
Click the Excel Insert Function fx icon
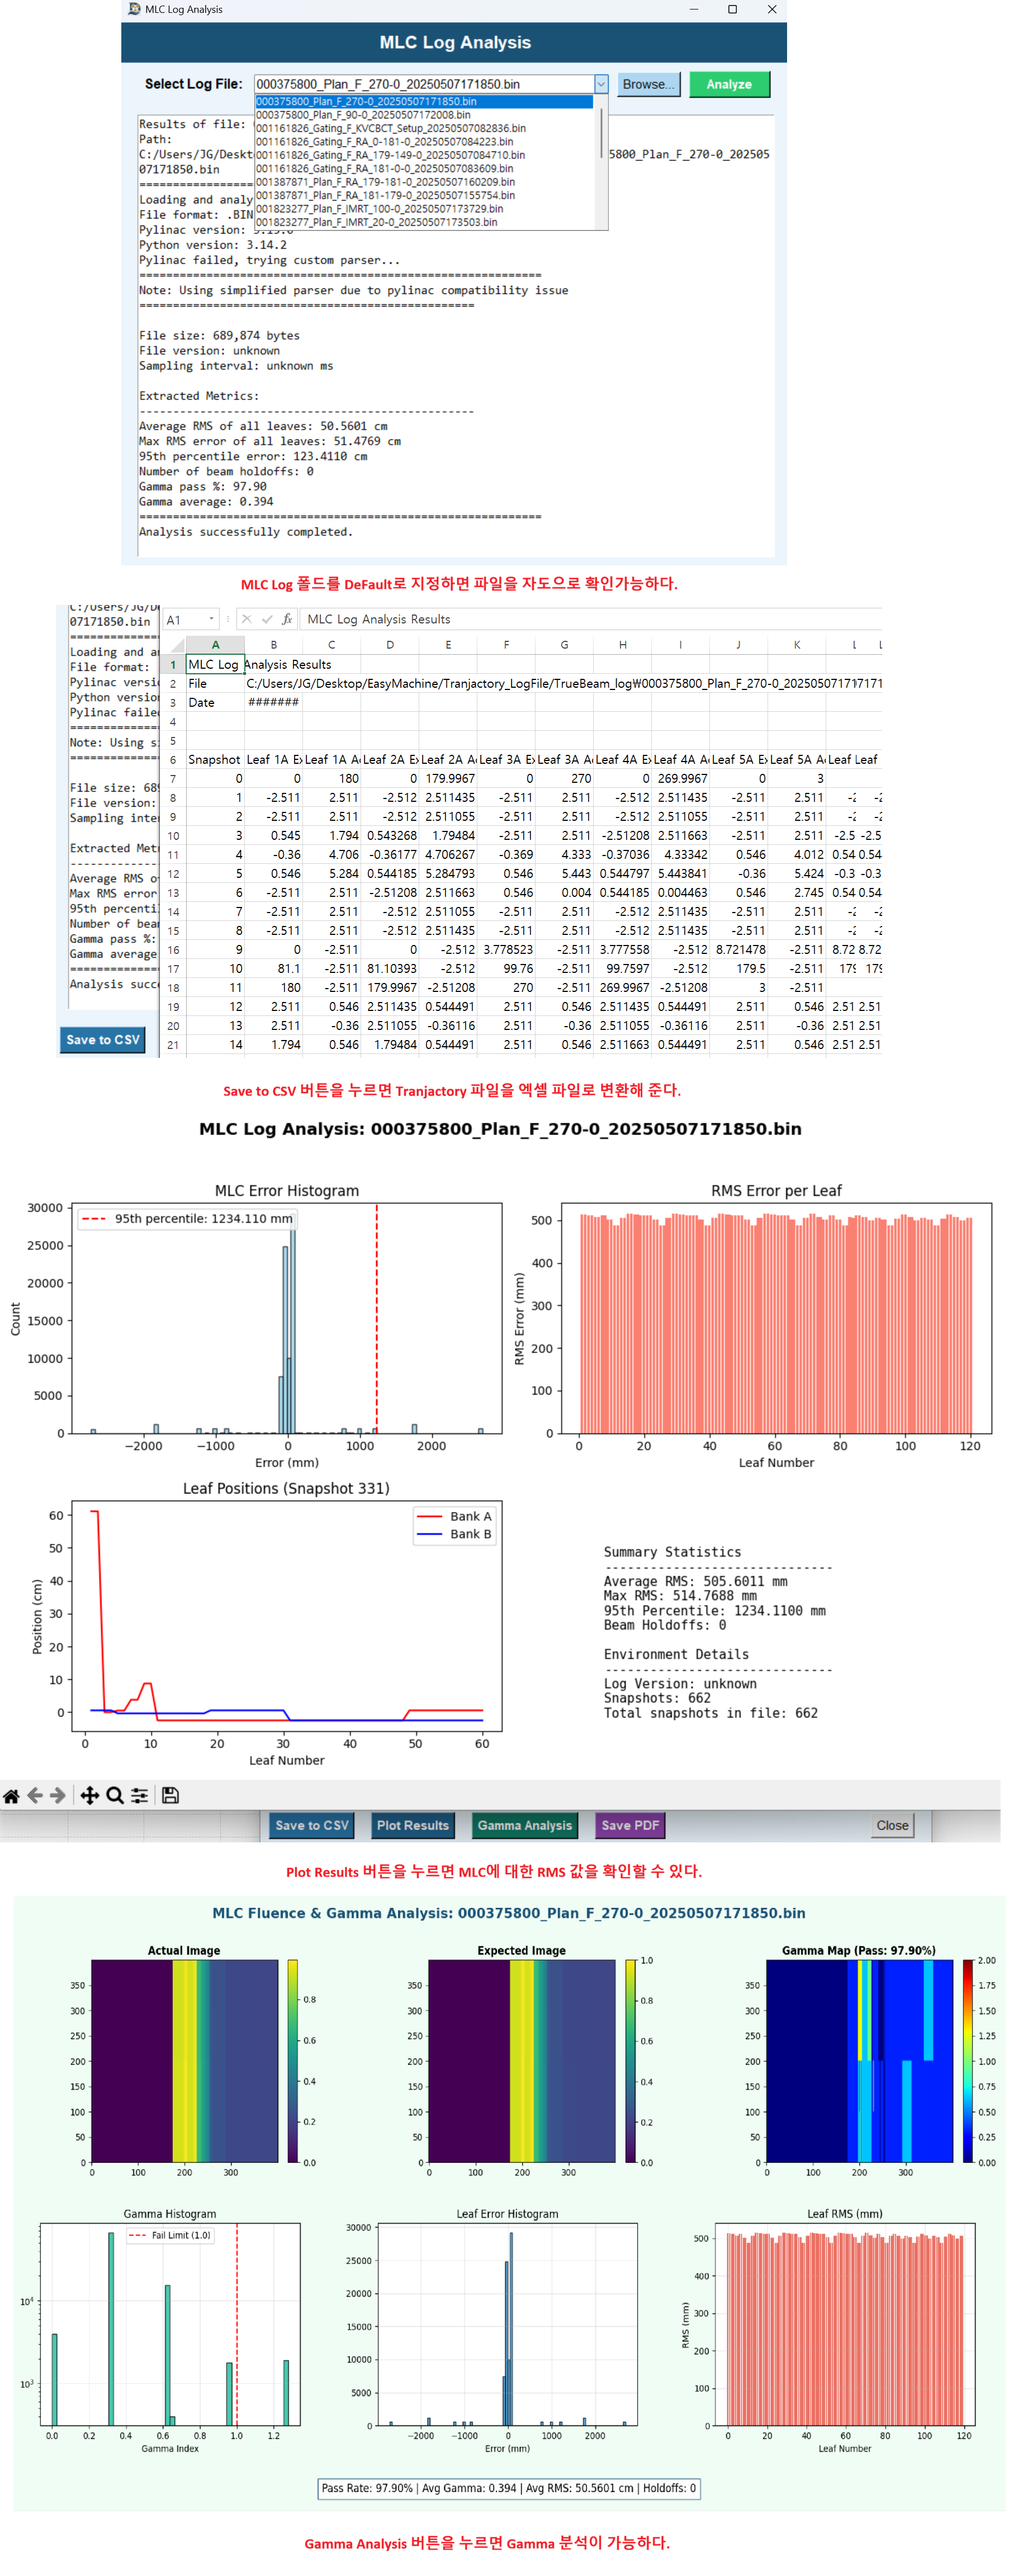(286, 619)
